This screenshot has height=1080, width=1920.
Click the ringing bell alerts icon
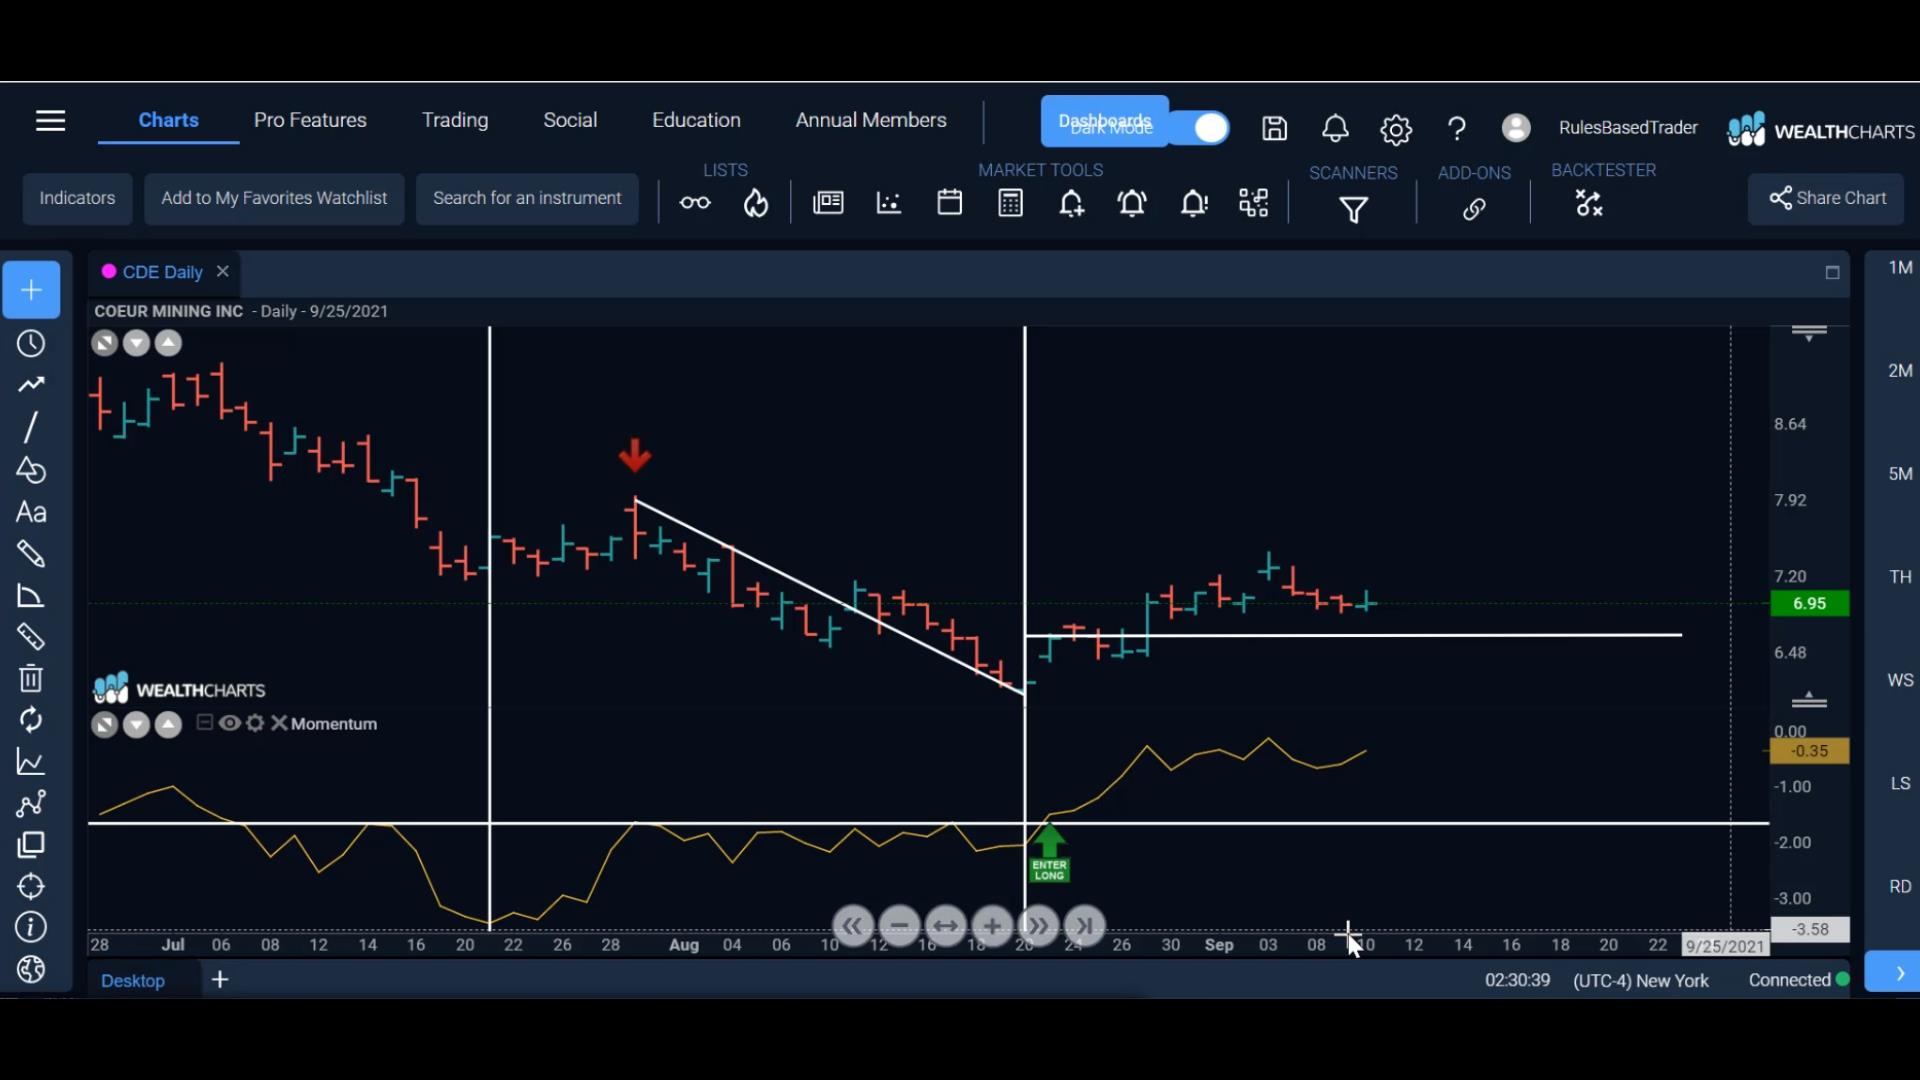point(1132,204)
